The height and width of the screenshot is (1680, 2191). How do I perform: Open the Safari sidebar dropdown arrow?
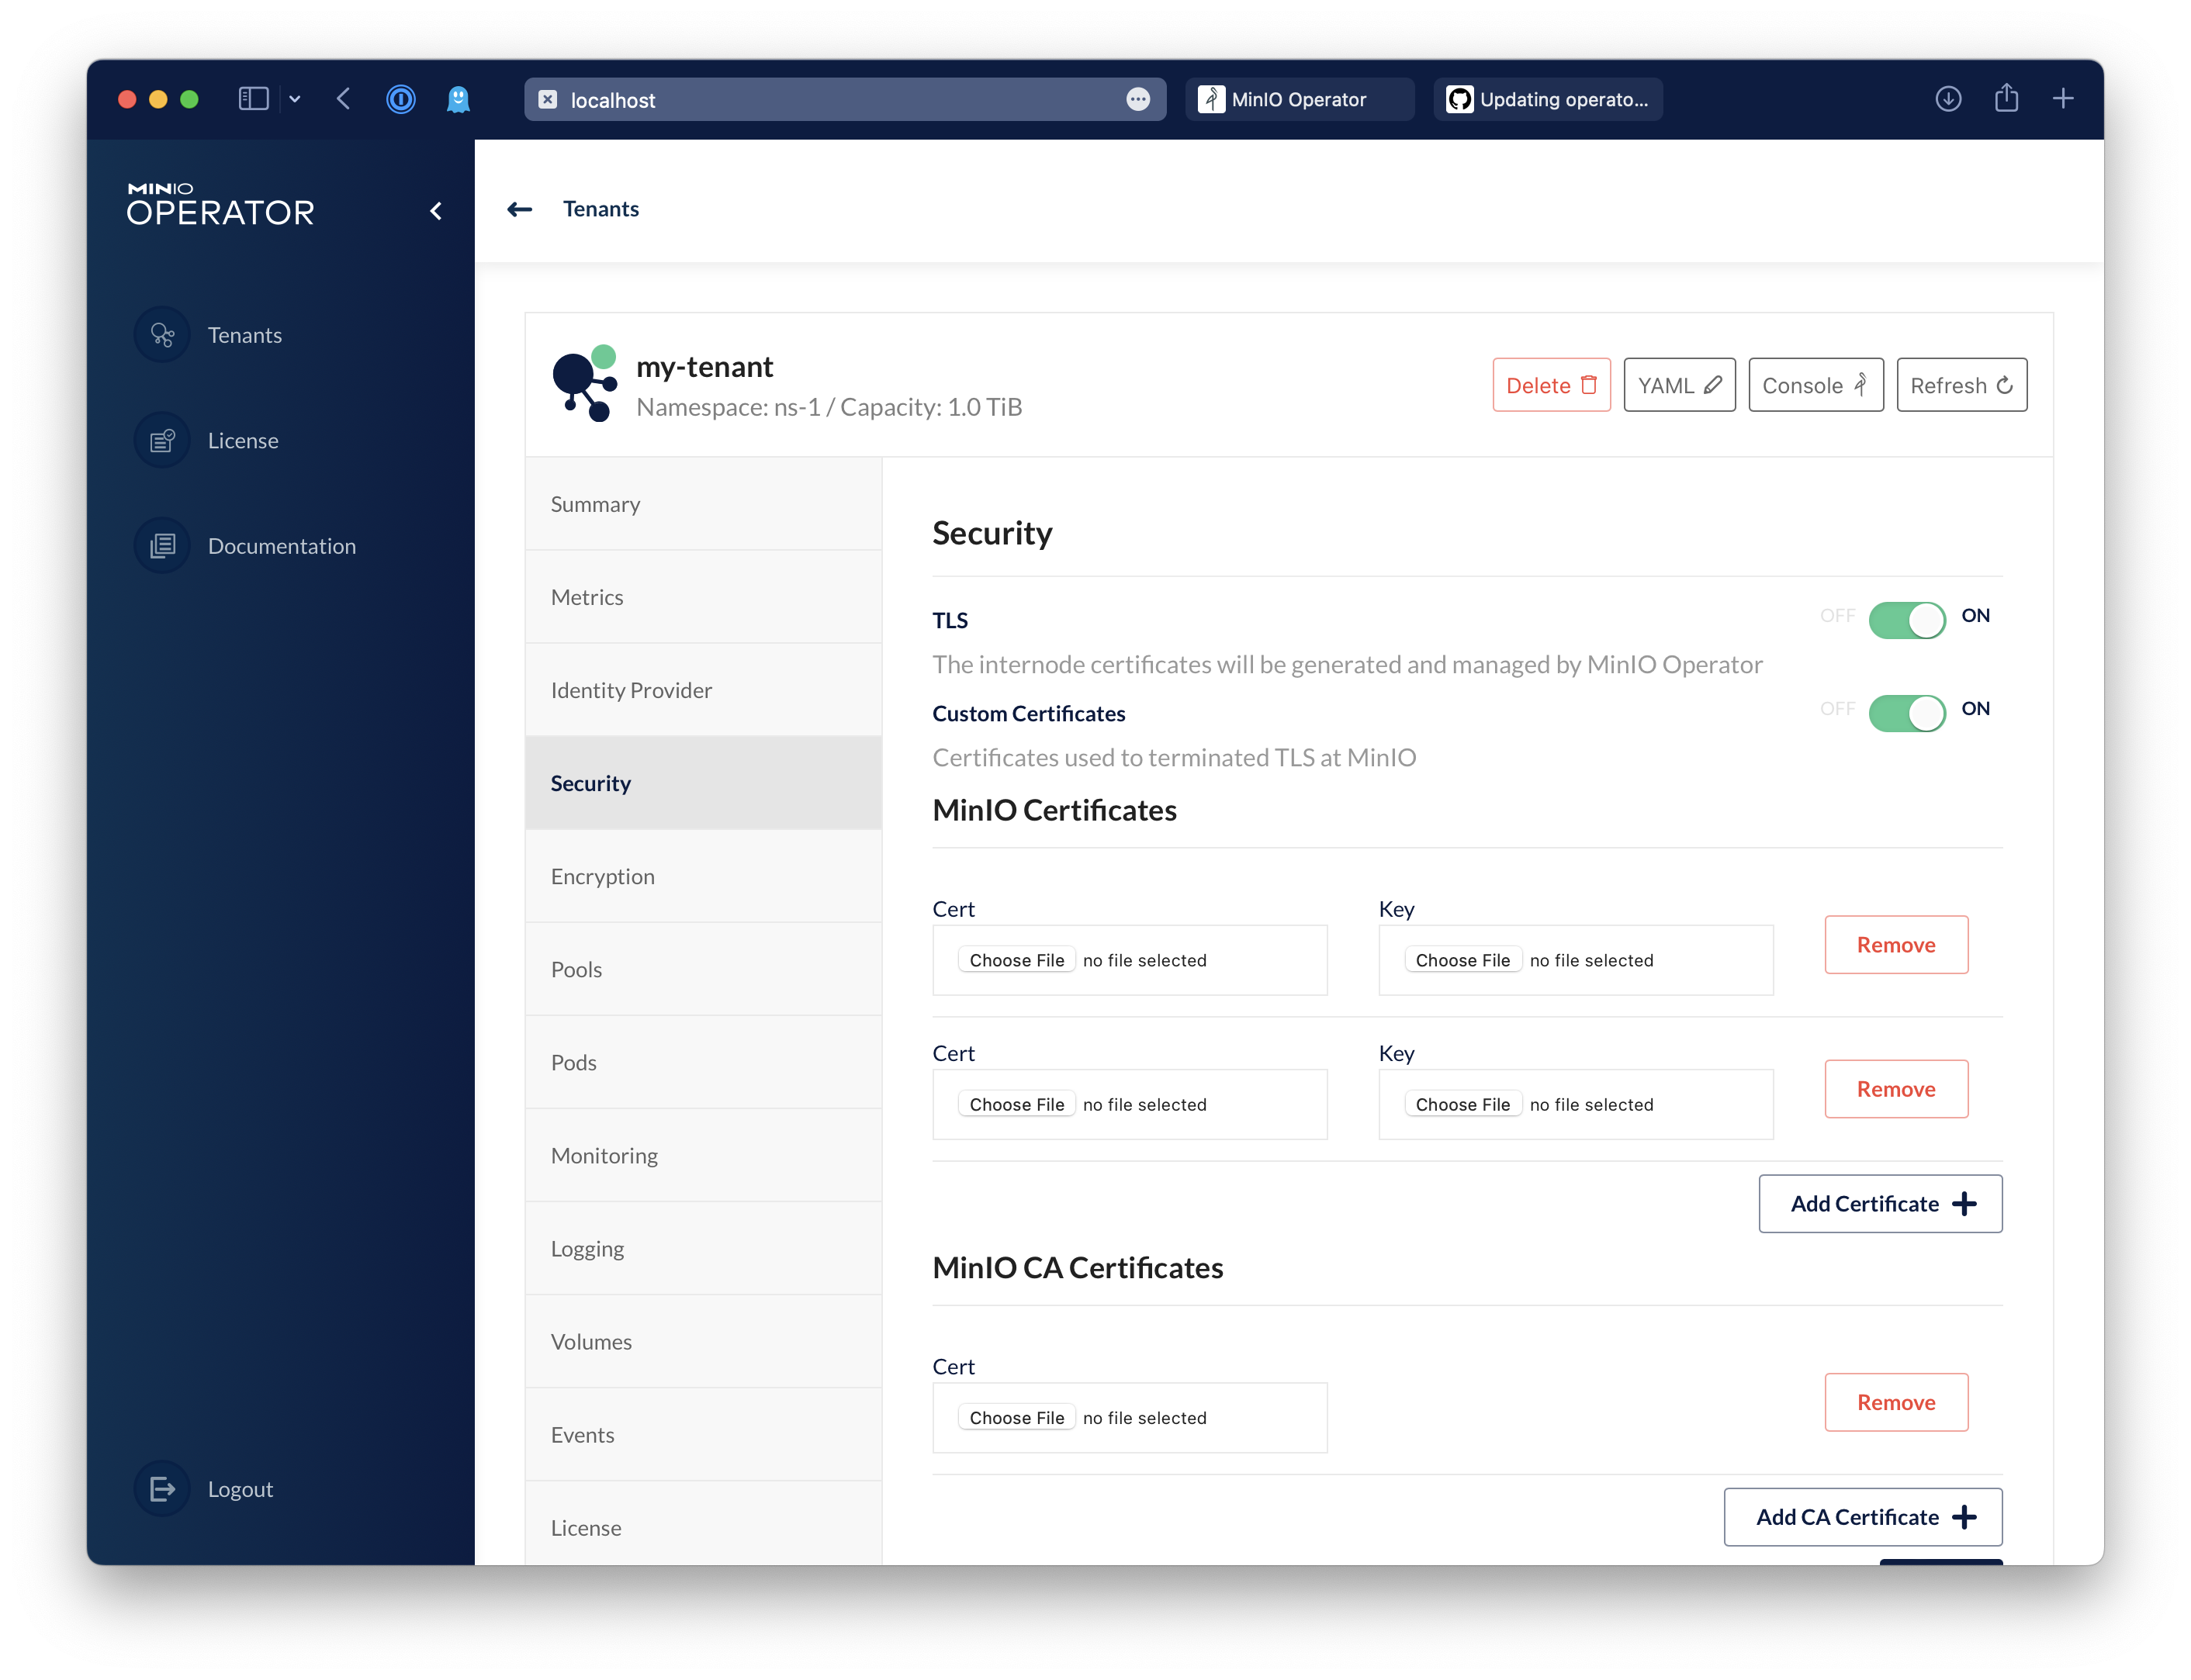pyautogui.click(x=295, y=99)
